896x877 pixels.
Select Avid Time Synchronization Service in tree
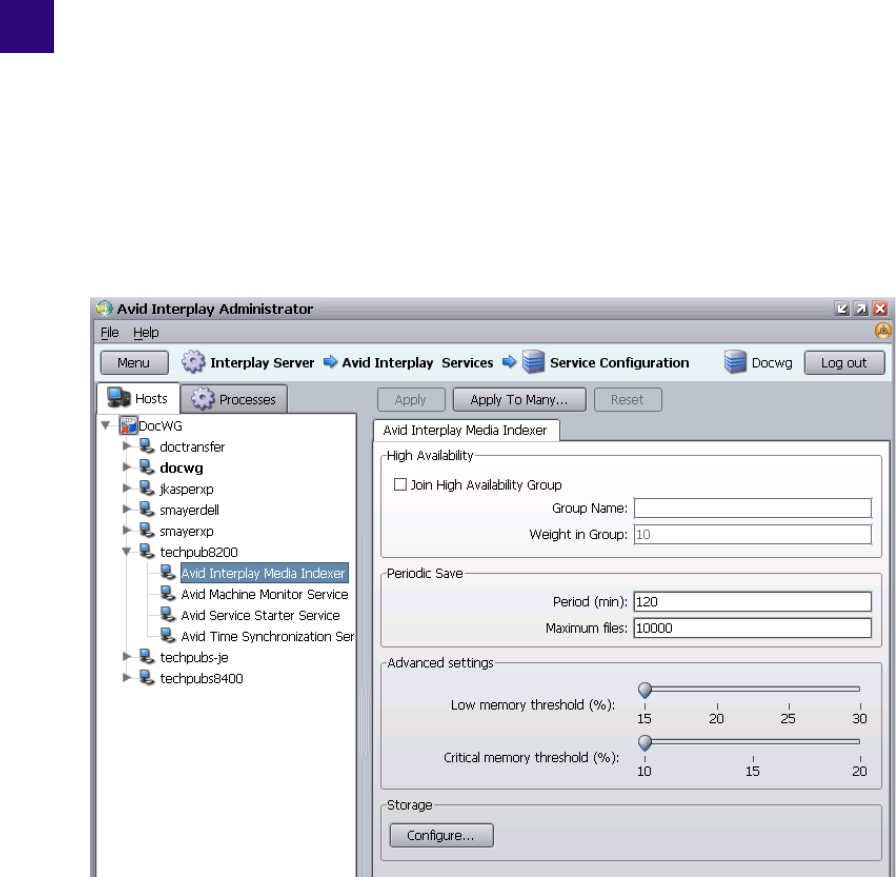267,636
